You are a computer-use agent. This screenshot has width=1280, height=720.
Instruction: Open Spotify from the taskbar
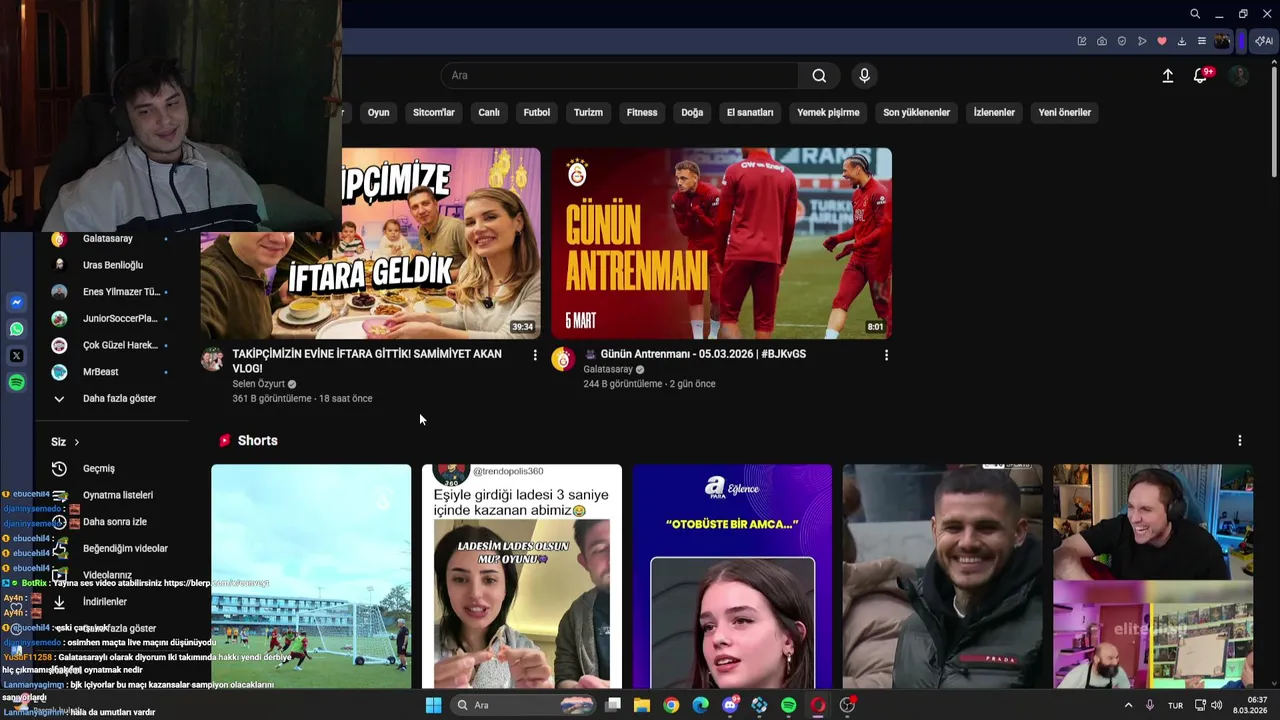788,705
